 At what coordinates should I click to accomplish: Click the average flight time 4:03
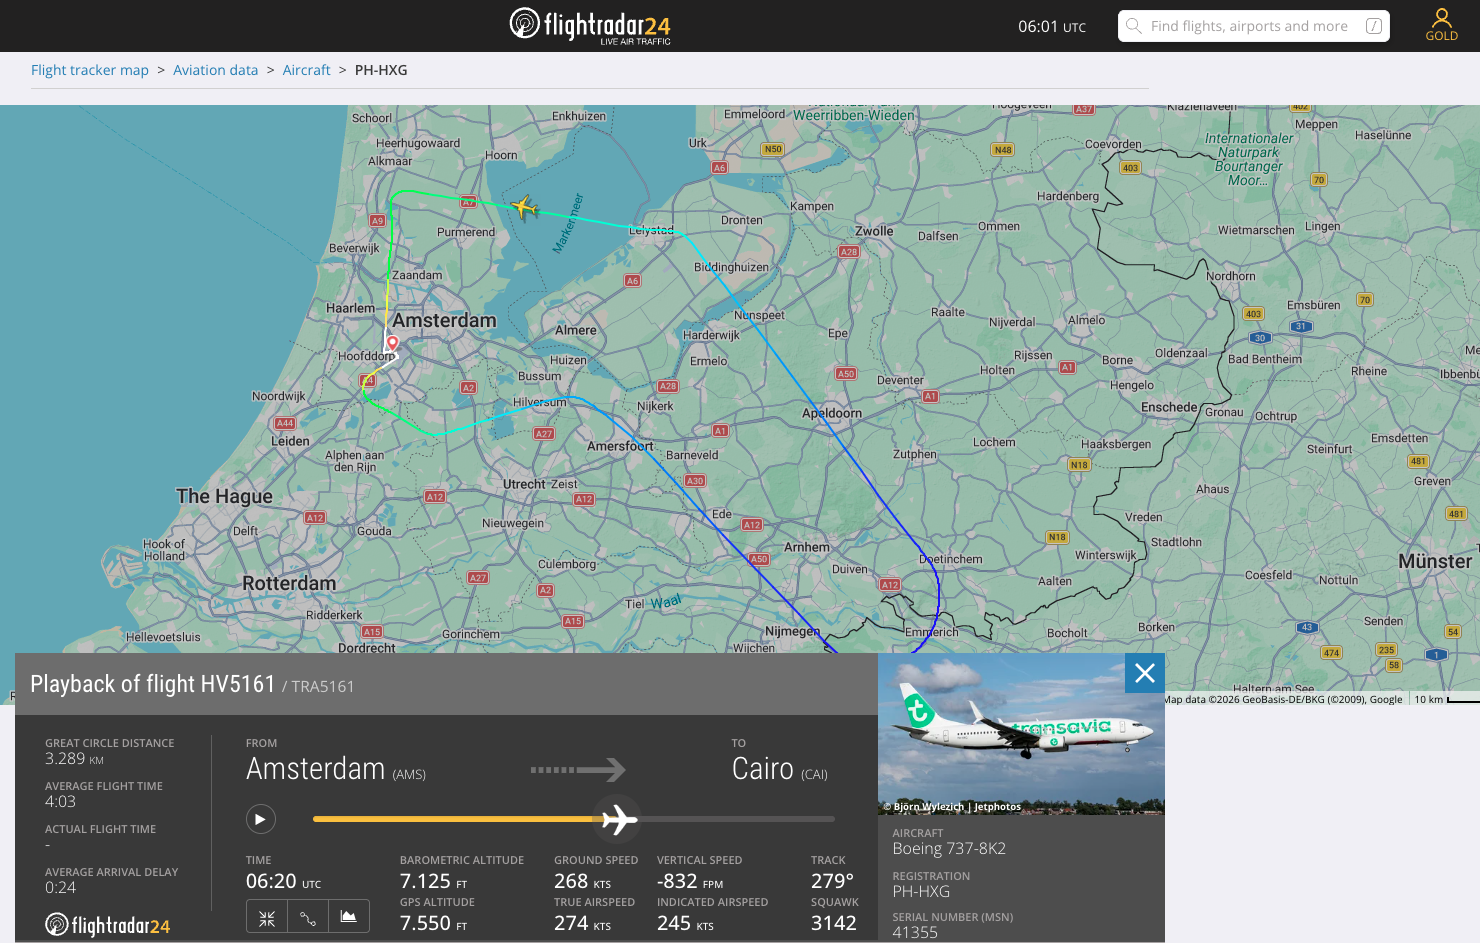60,802
